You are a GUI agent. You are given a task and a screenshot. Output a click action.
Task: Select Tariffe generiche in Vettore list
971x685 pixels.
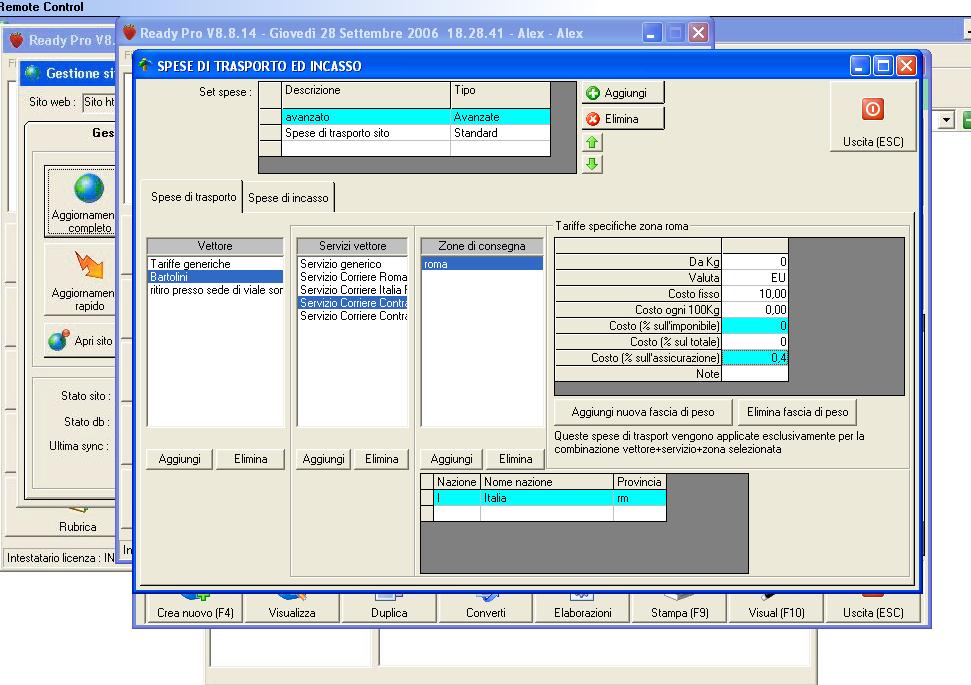tap(216, 264)
